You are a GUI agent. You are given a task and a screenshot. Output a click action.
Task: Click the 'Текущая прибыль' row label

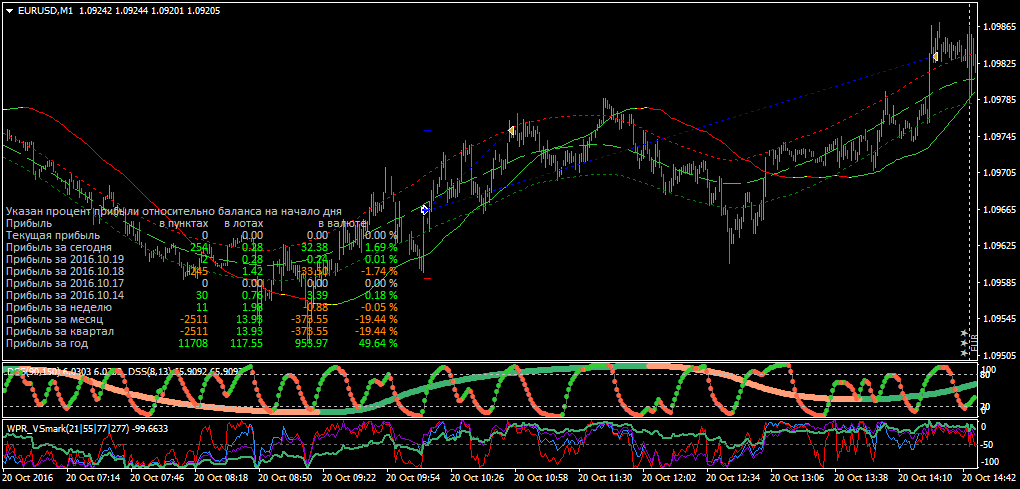click(x=53, y=235)
